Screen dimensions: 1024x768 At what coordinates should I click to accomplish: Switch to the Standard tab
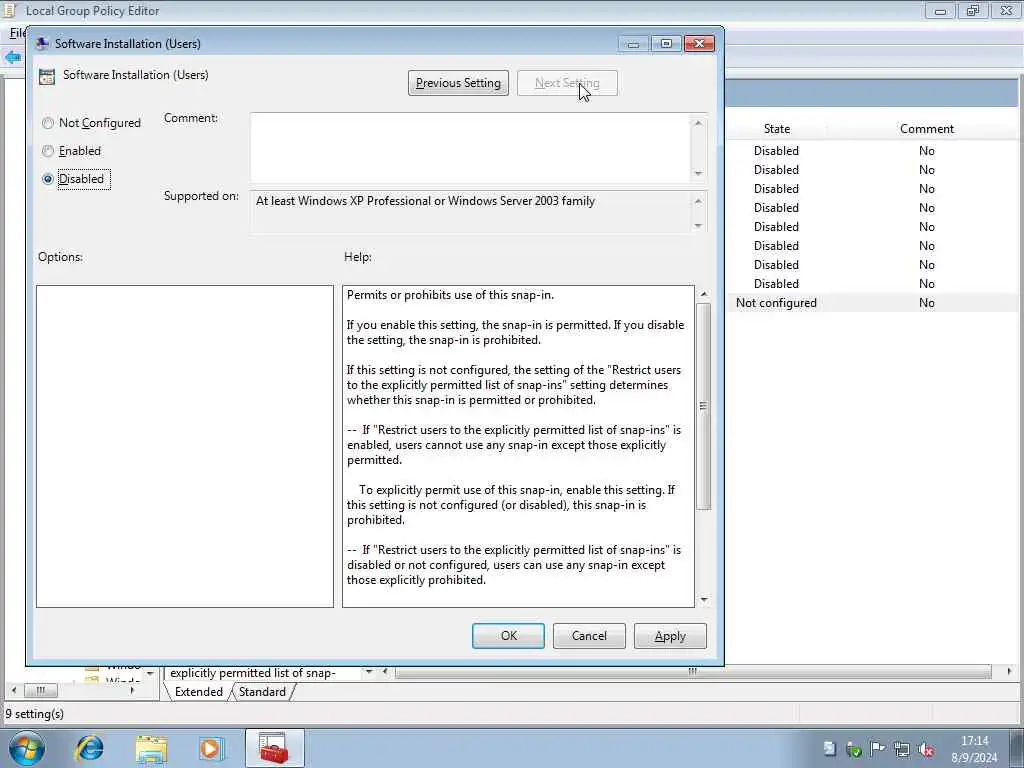tap(262, 692)
